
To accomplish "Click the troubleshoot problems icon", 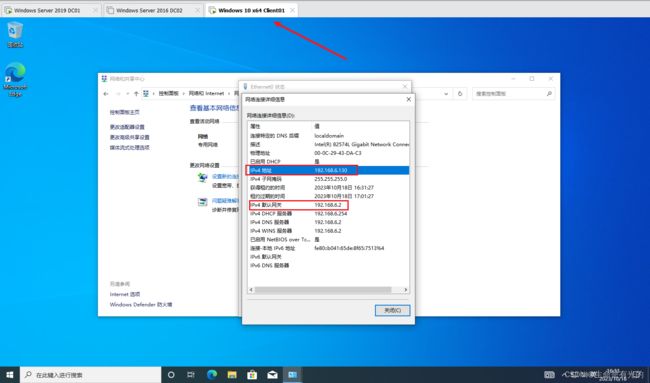I will 202,202.
